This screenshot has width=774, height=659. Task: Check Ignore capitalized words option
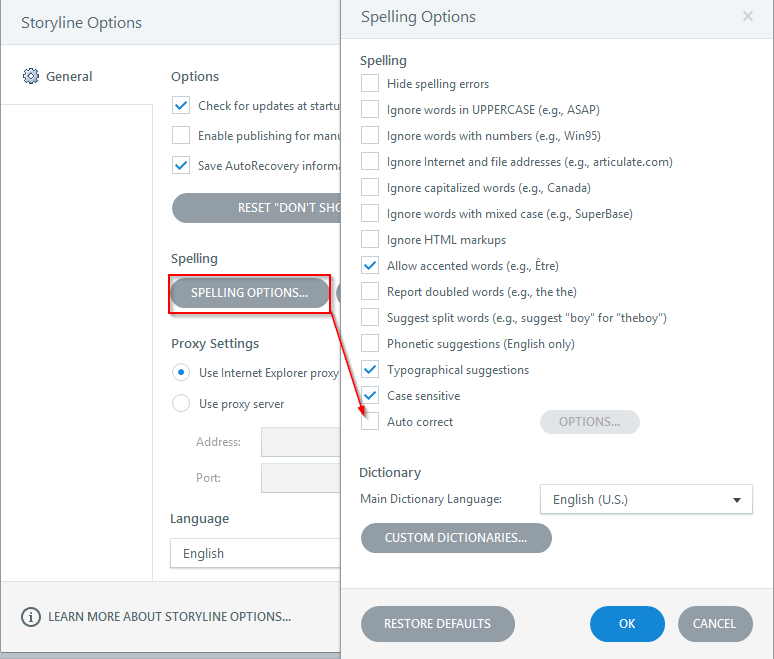[x=370, y=188]
